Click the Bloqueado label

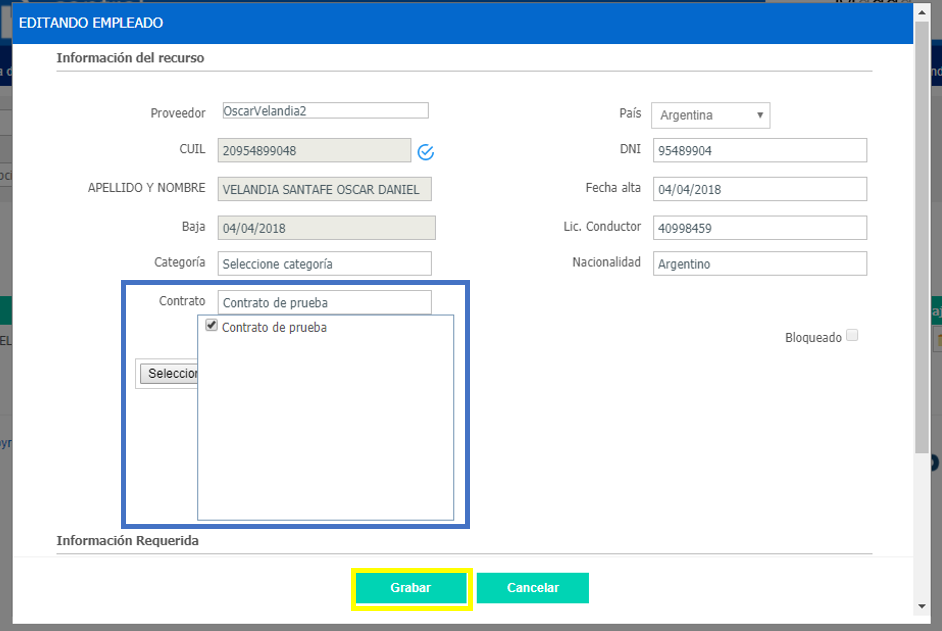click(813, 337)
